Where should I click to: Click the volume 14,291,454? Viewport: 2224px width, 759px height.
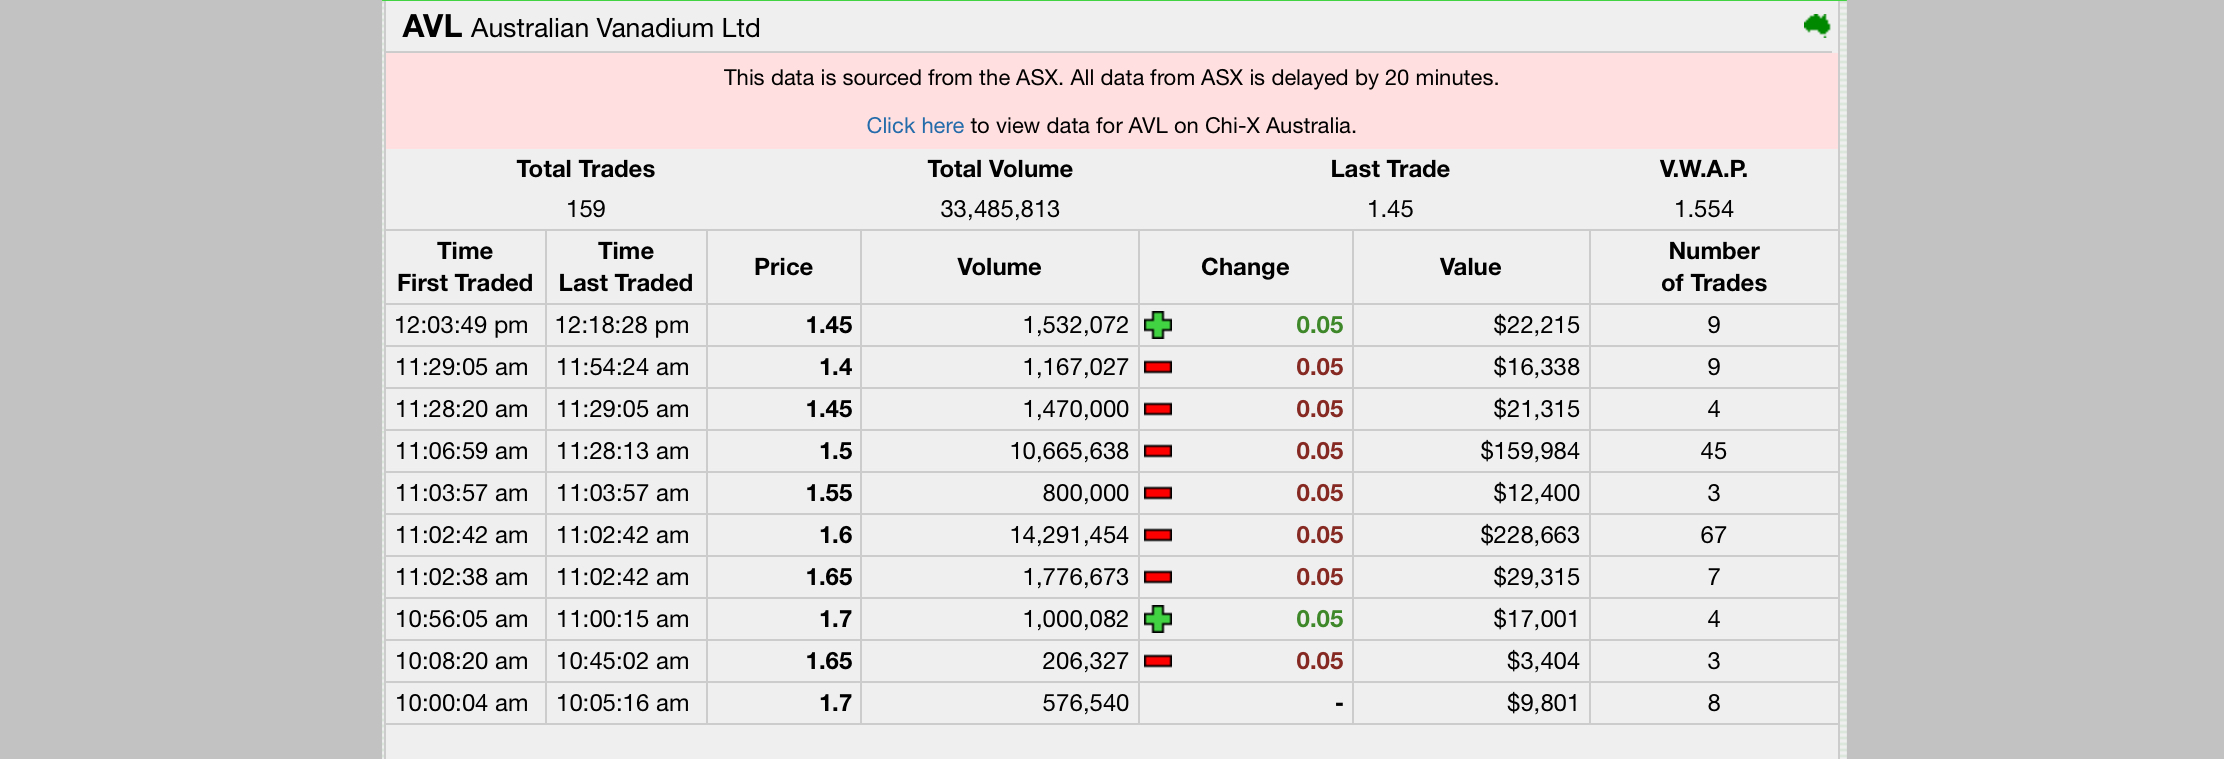click(1069, 535)
